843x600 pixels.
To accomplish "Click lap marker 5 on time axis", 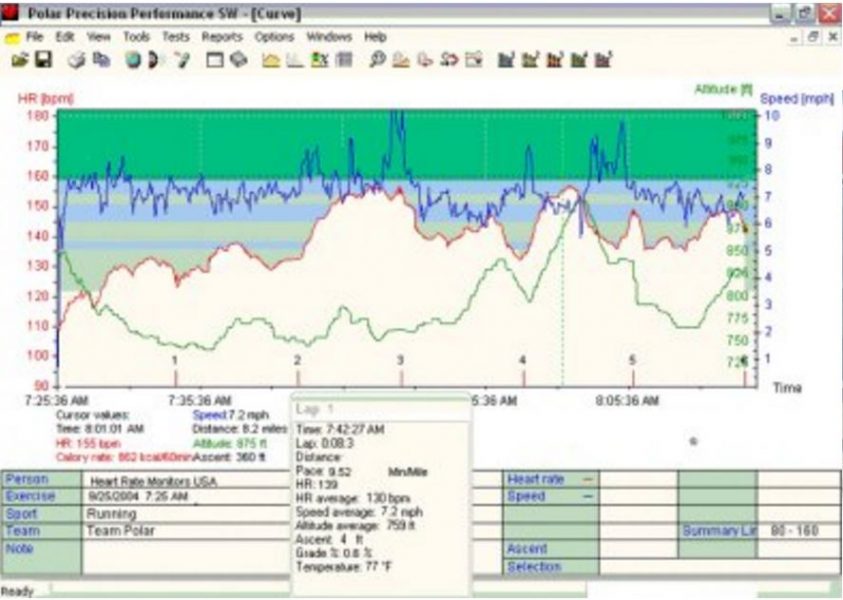I will tap(632, 360).
